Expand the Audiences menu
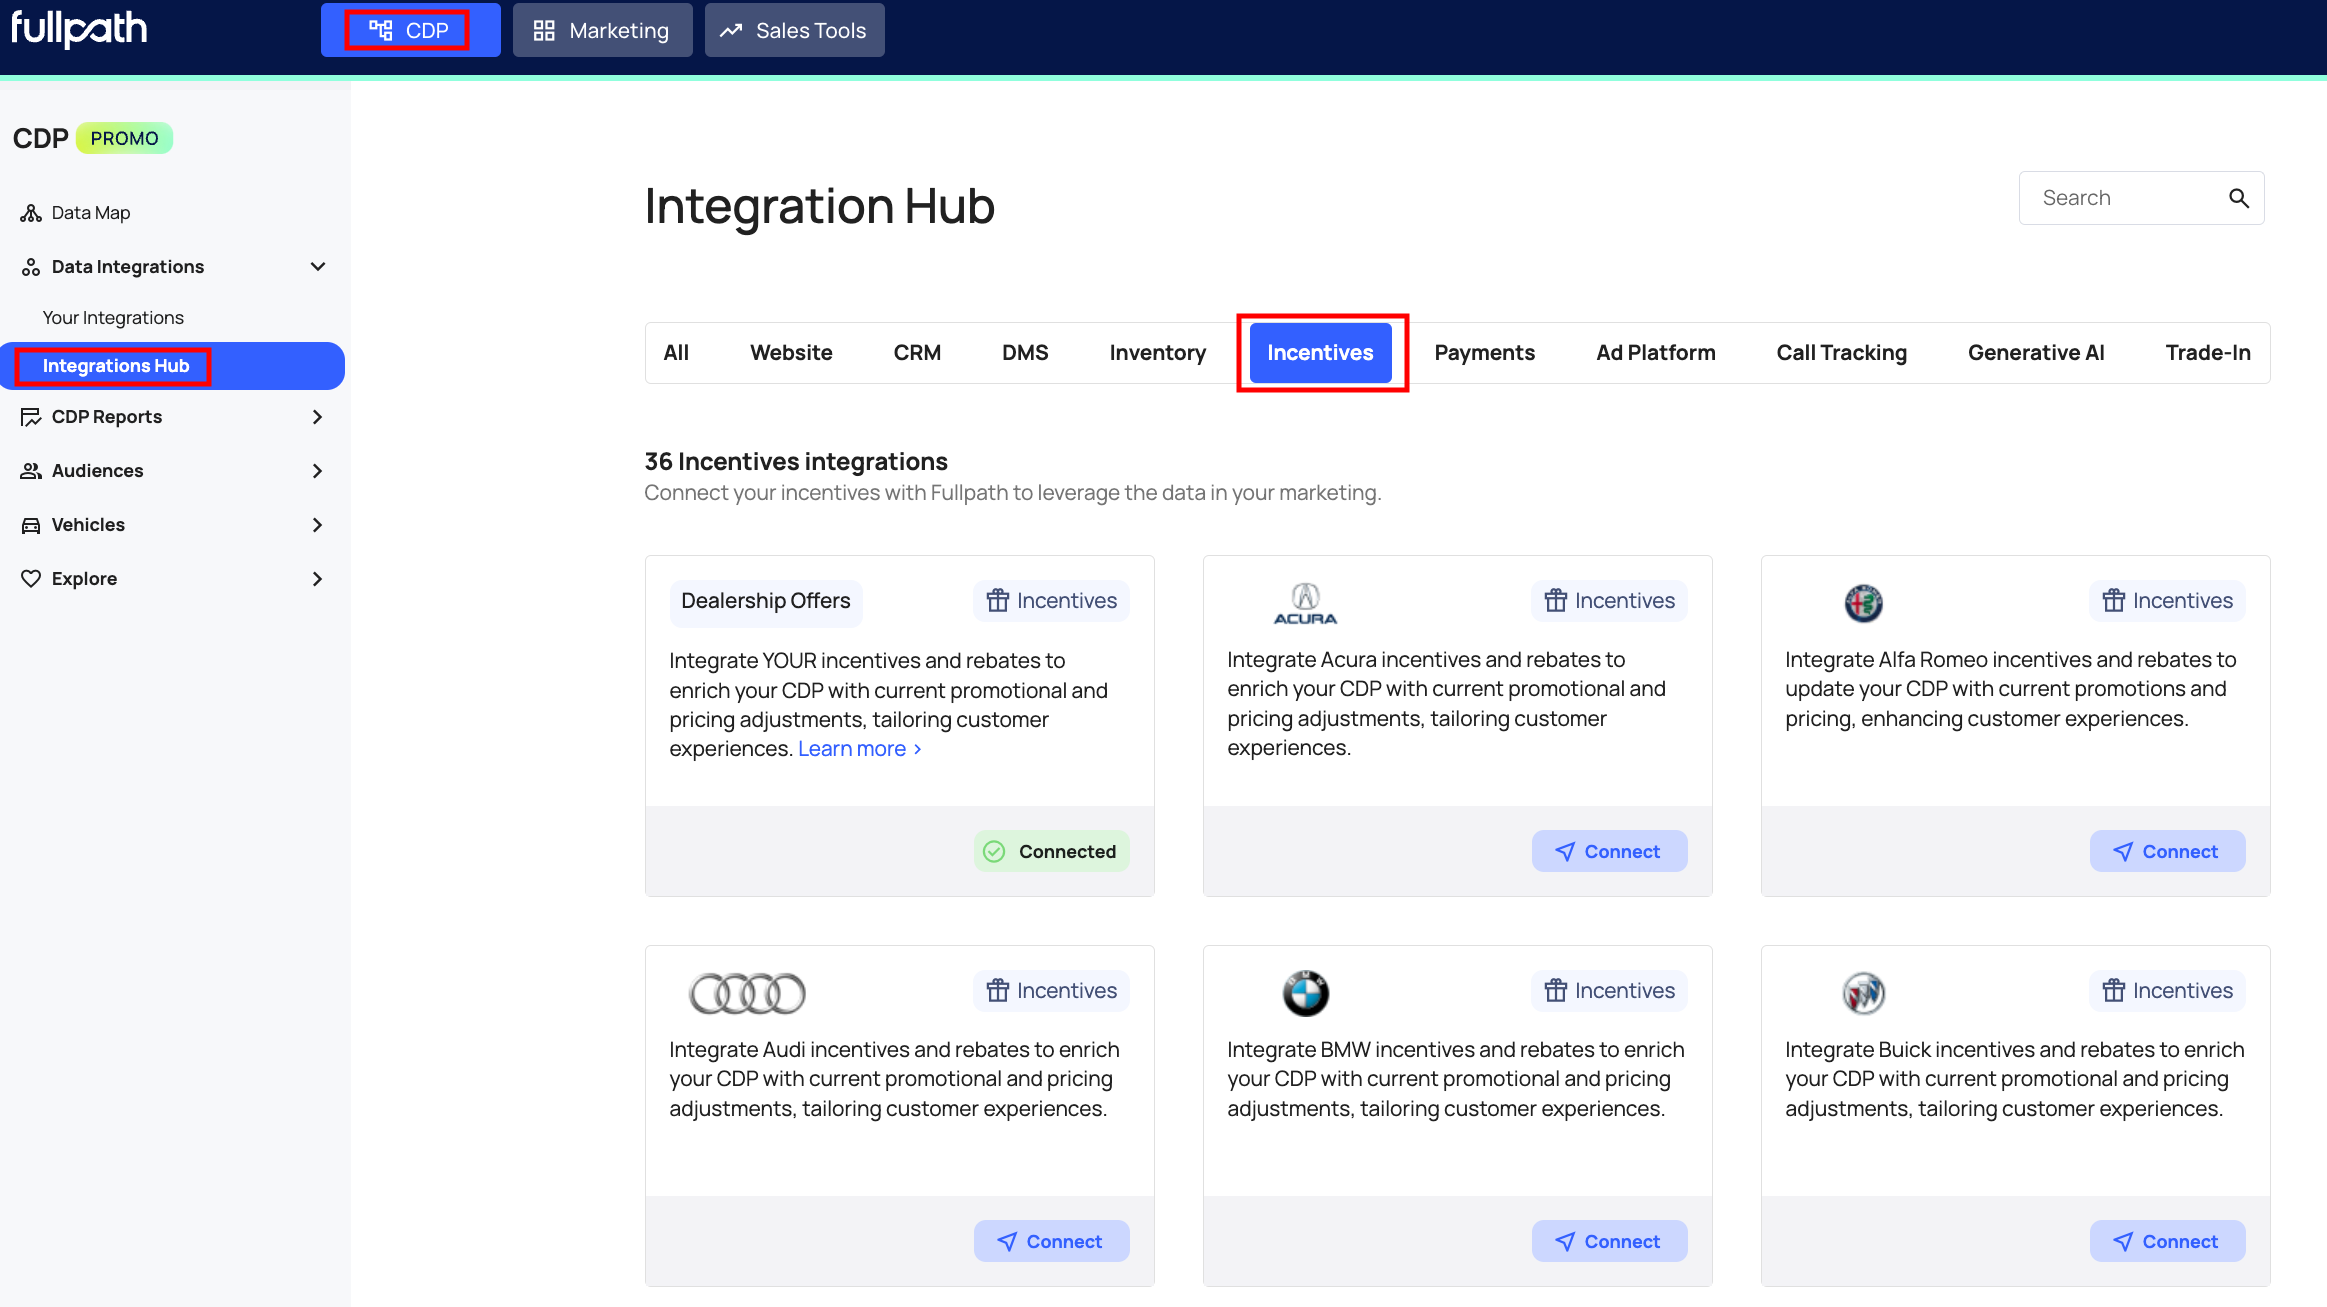The height and width of the screenshot is (1307, 2327). tap(318, 471)
